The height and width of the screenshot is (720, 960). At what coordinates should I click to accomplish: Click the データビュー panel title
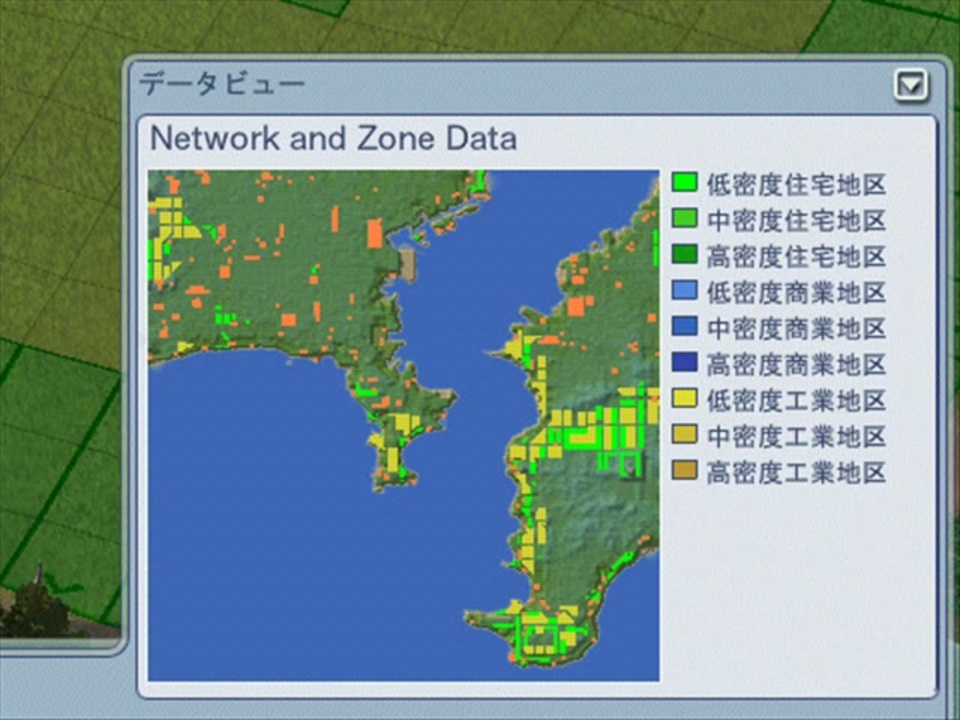tap(222, 84)
